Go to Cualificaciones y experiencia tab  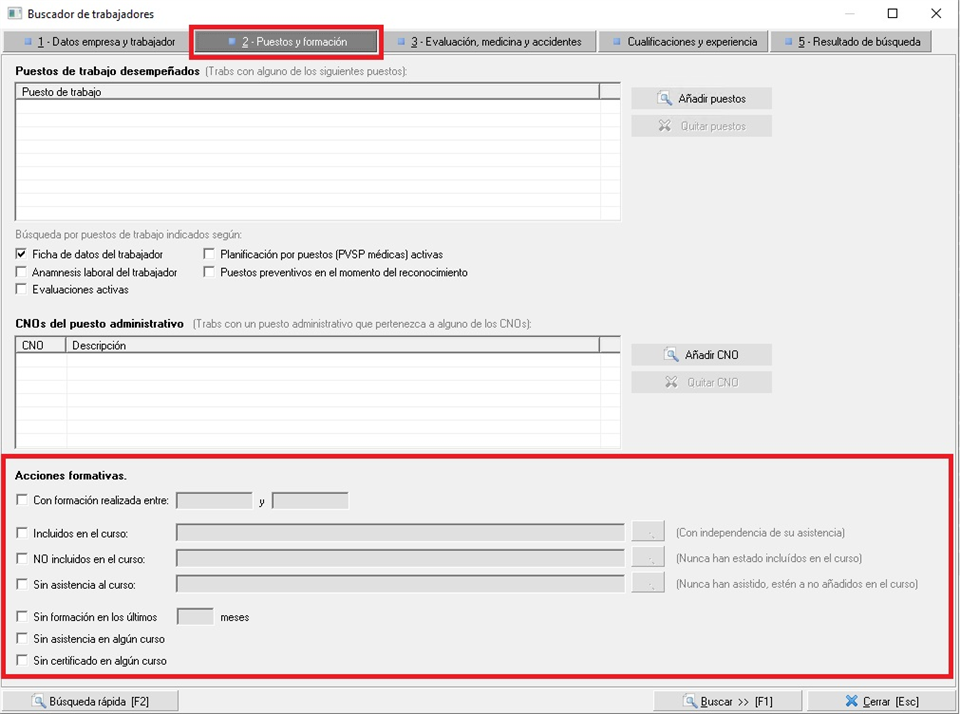pos(684,42)
